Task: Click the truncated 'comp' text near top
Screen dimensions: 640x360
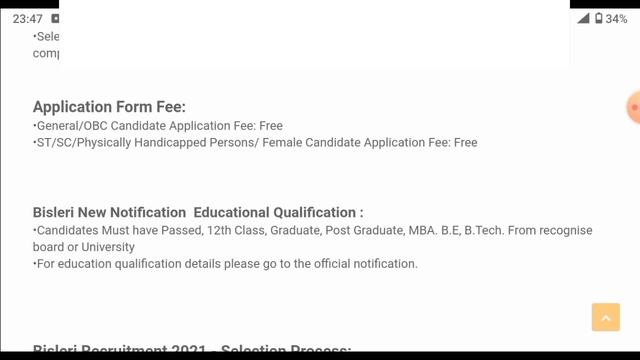Action: (46, 53)
